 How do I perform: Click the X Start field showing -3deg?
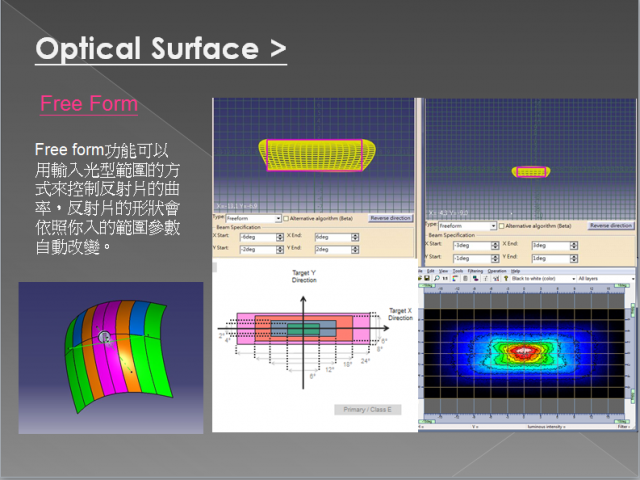click(x=467, y=244)
